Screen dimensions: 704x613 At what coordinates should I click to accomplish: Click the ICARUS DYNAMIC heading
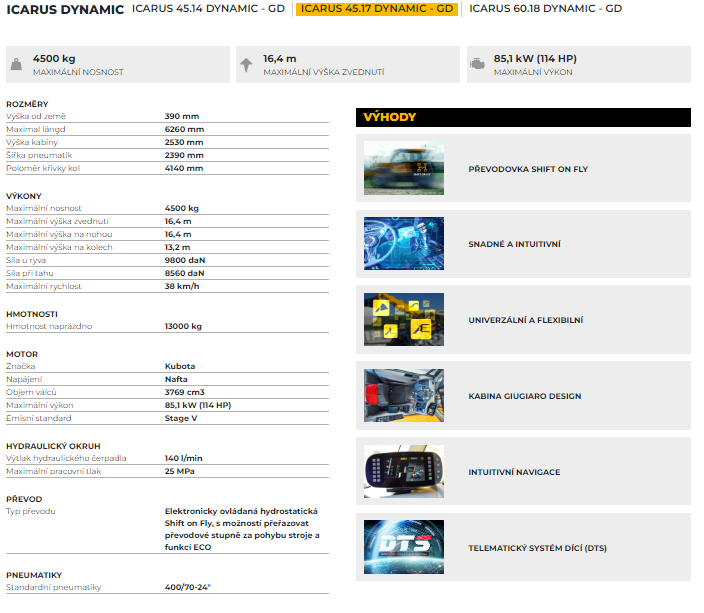coord(65,9)
